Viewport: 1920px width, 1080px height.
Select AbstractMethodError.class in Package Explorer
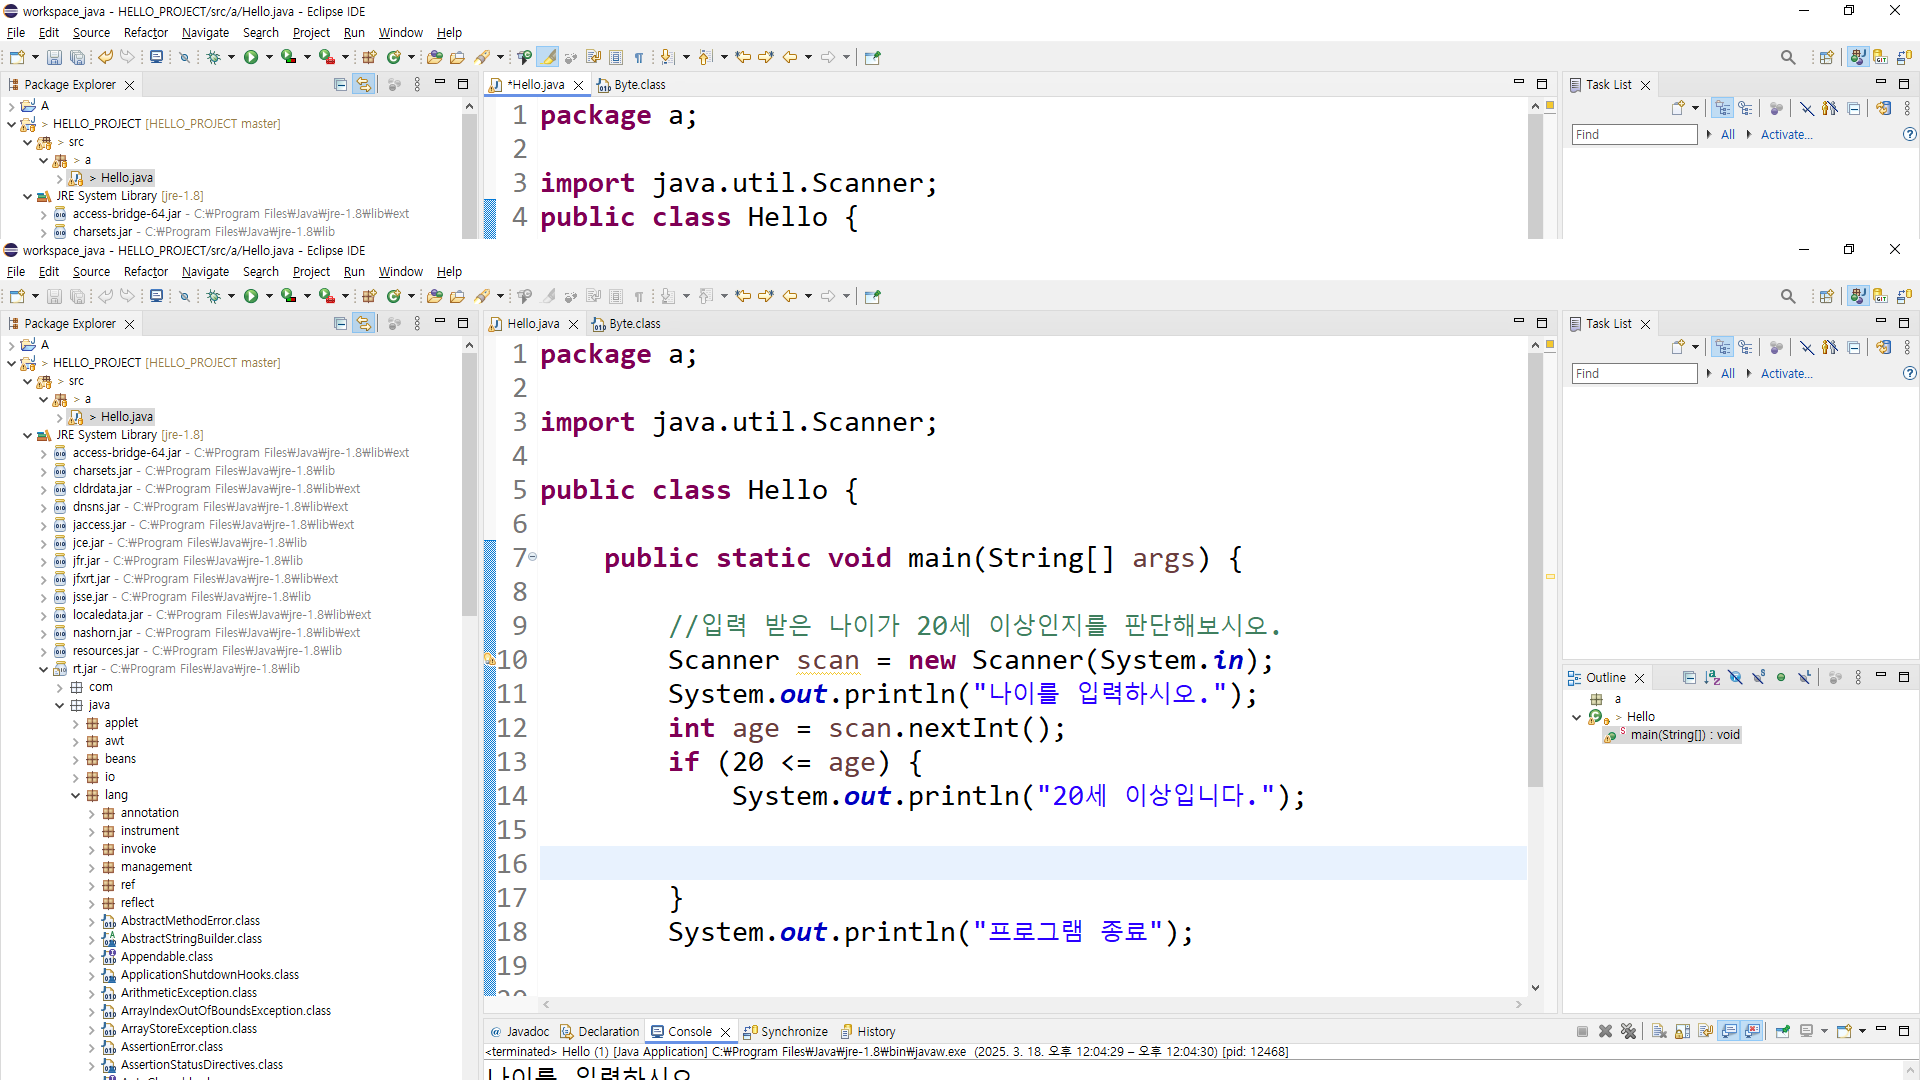point(190,921)
